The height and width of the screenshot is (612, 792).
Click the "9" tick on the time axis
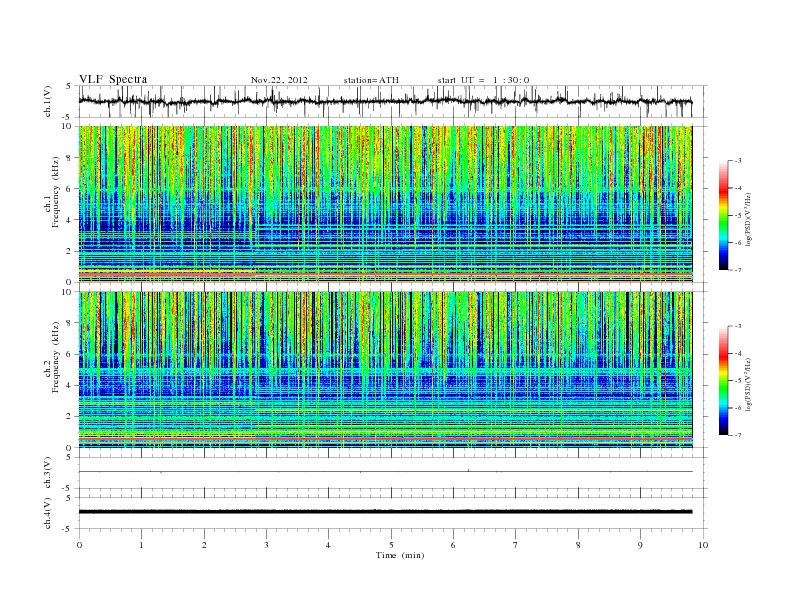[640, 545]
